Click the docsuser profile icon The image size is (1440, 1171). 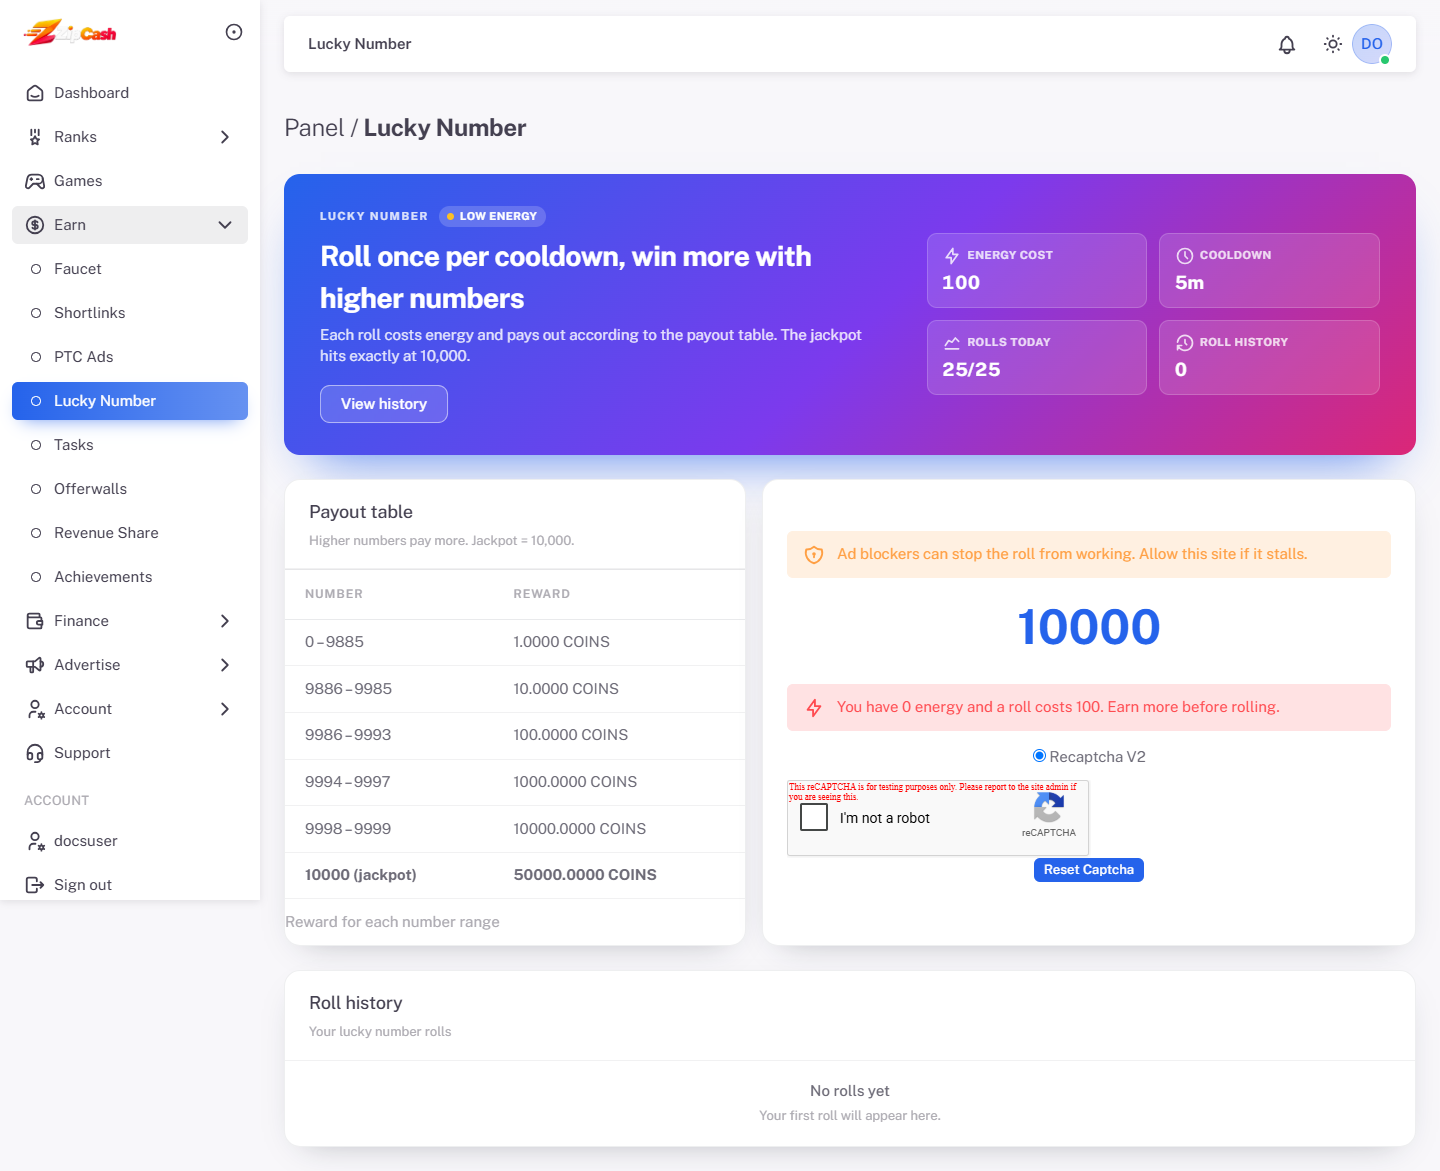pos(35,841)
